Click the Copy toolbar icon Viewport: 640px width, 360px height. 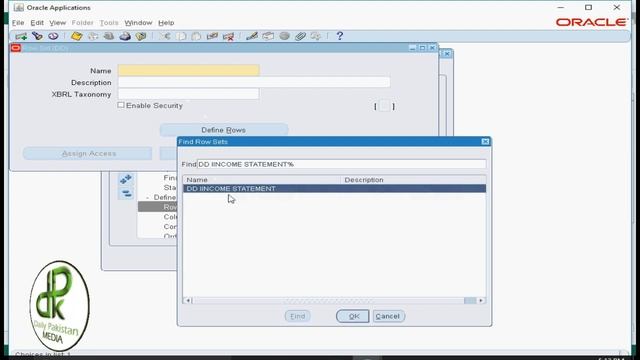(181, 36)
